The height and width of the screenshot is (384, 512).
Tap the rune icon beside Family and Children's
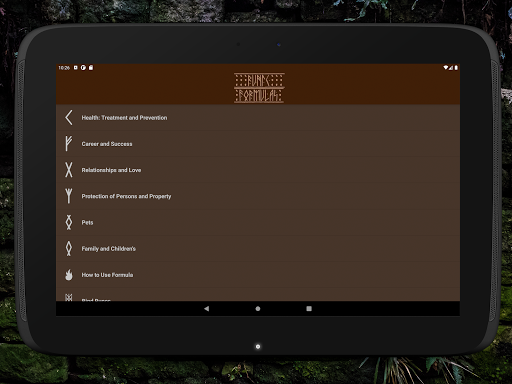pos(69,248)
